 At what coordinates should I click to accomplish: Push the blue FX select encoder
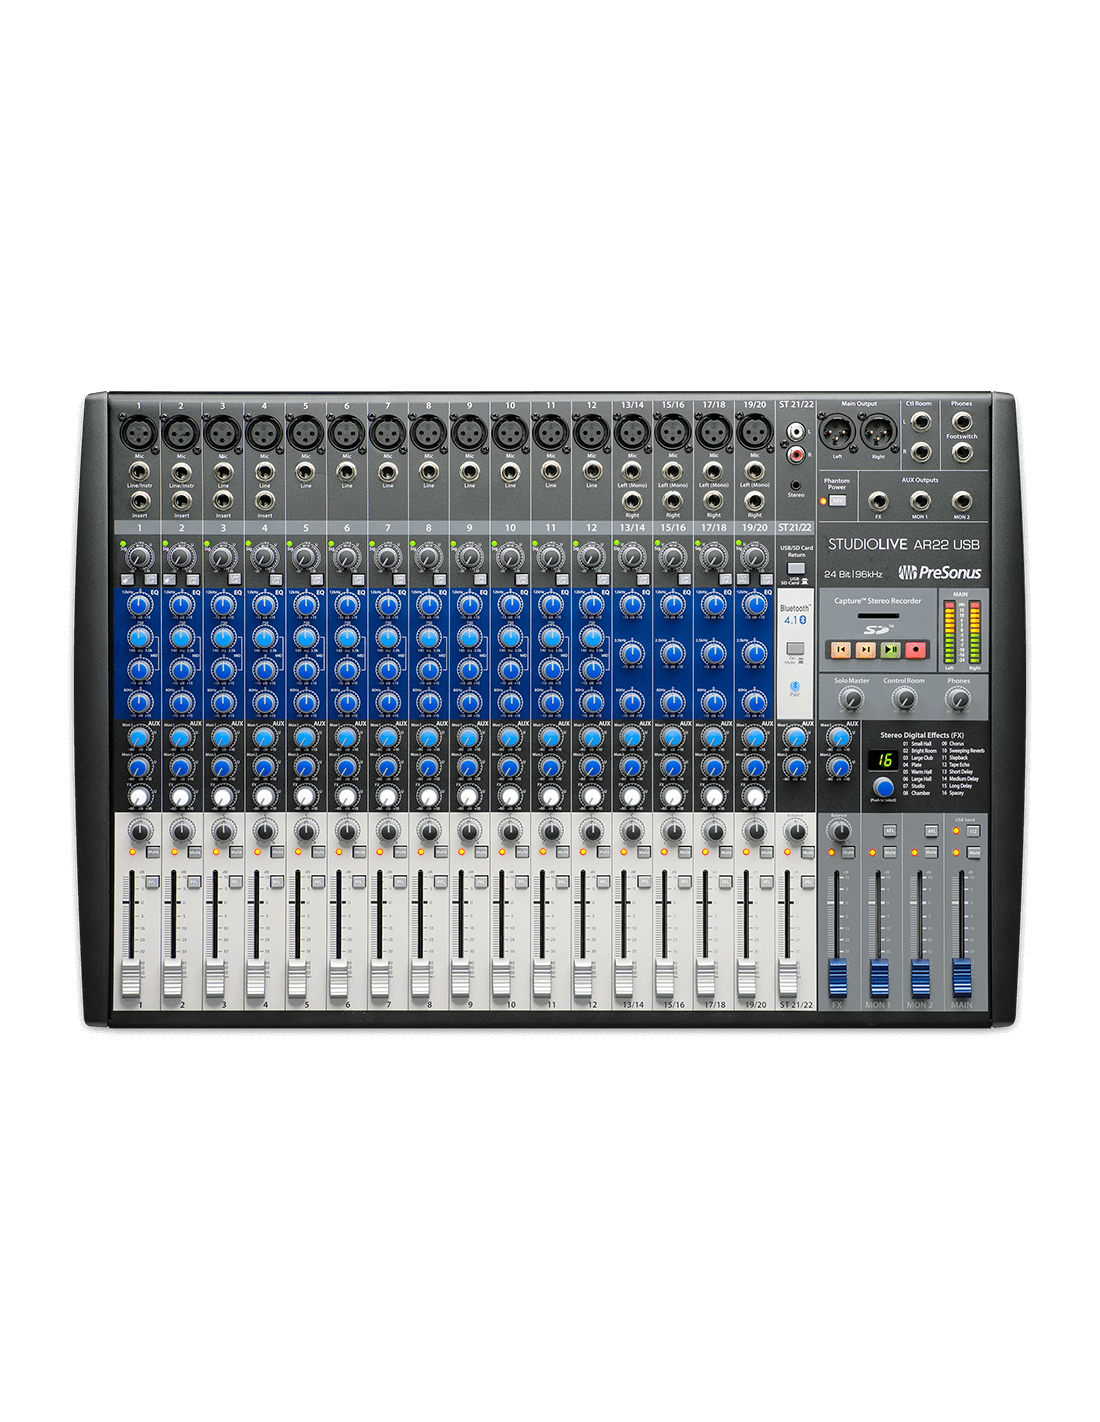click(x=883, y=787)
